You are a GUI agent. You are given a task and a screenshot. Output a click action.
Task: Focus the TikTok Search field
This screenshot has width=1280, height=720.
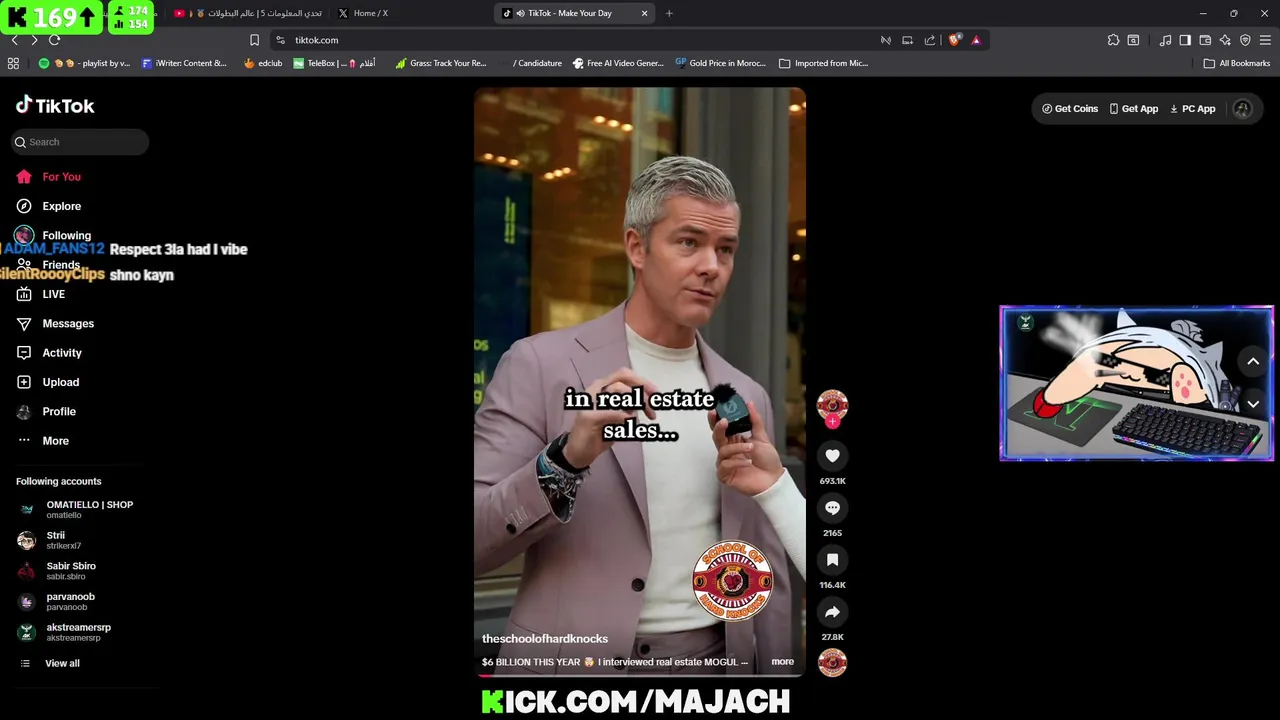pyautogui.click(x=80, y=142)
